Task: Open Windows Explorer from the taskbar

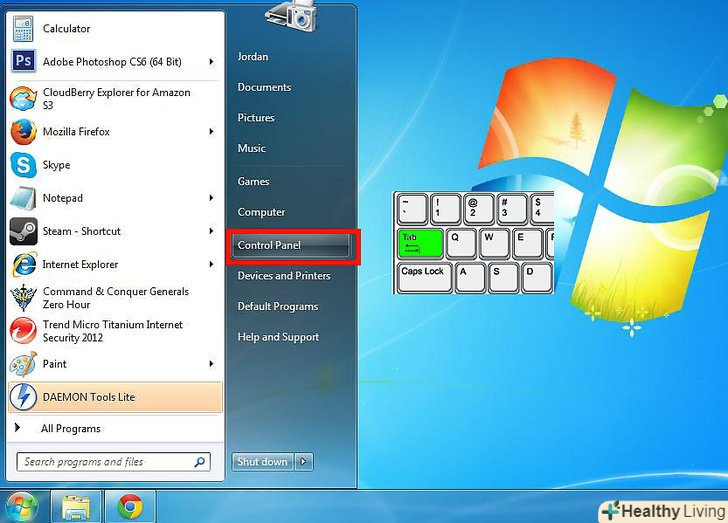Action: 76,507
